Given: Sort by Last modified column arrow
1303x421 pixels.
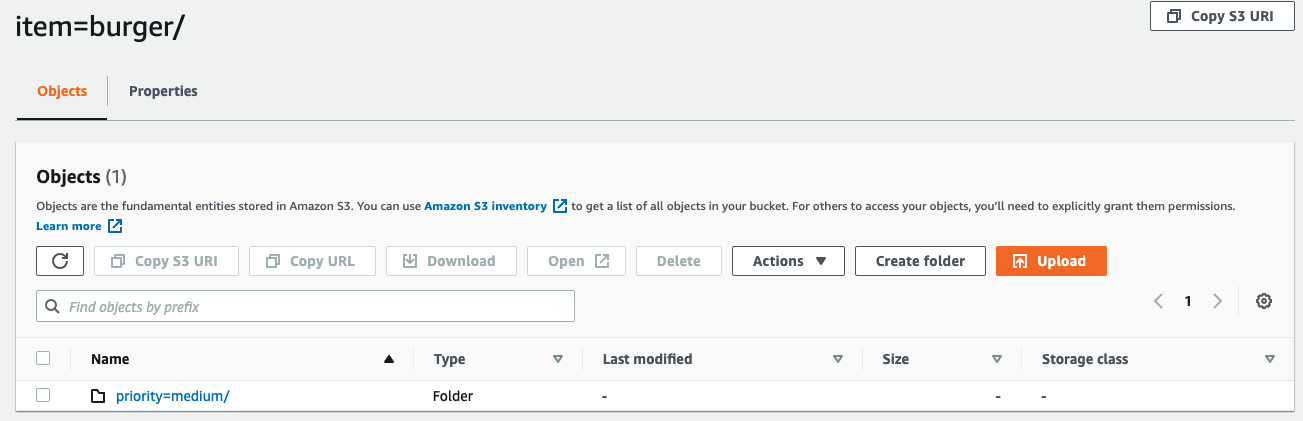Looking at the screenshot, I should [838, 359].
